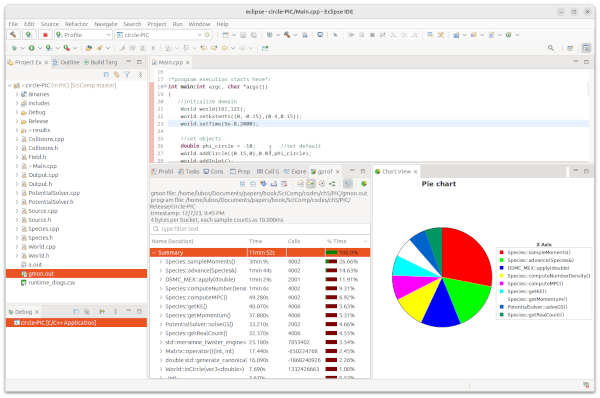Viewport: 600px width, 398px height.
Task: Click the Debug view's remove-terminated icon
Action: (86, 312)
